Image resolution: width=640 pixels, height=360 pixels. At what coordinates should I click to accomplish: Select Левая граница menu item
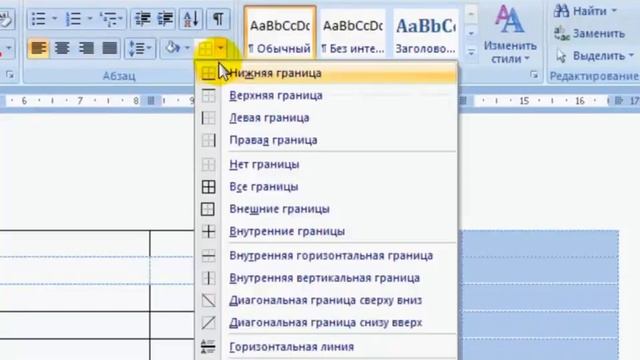tap(326, 118)
